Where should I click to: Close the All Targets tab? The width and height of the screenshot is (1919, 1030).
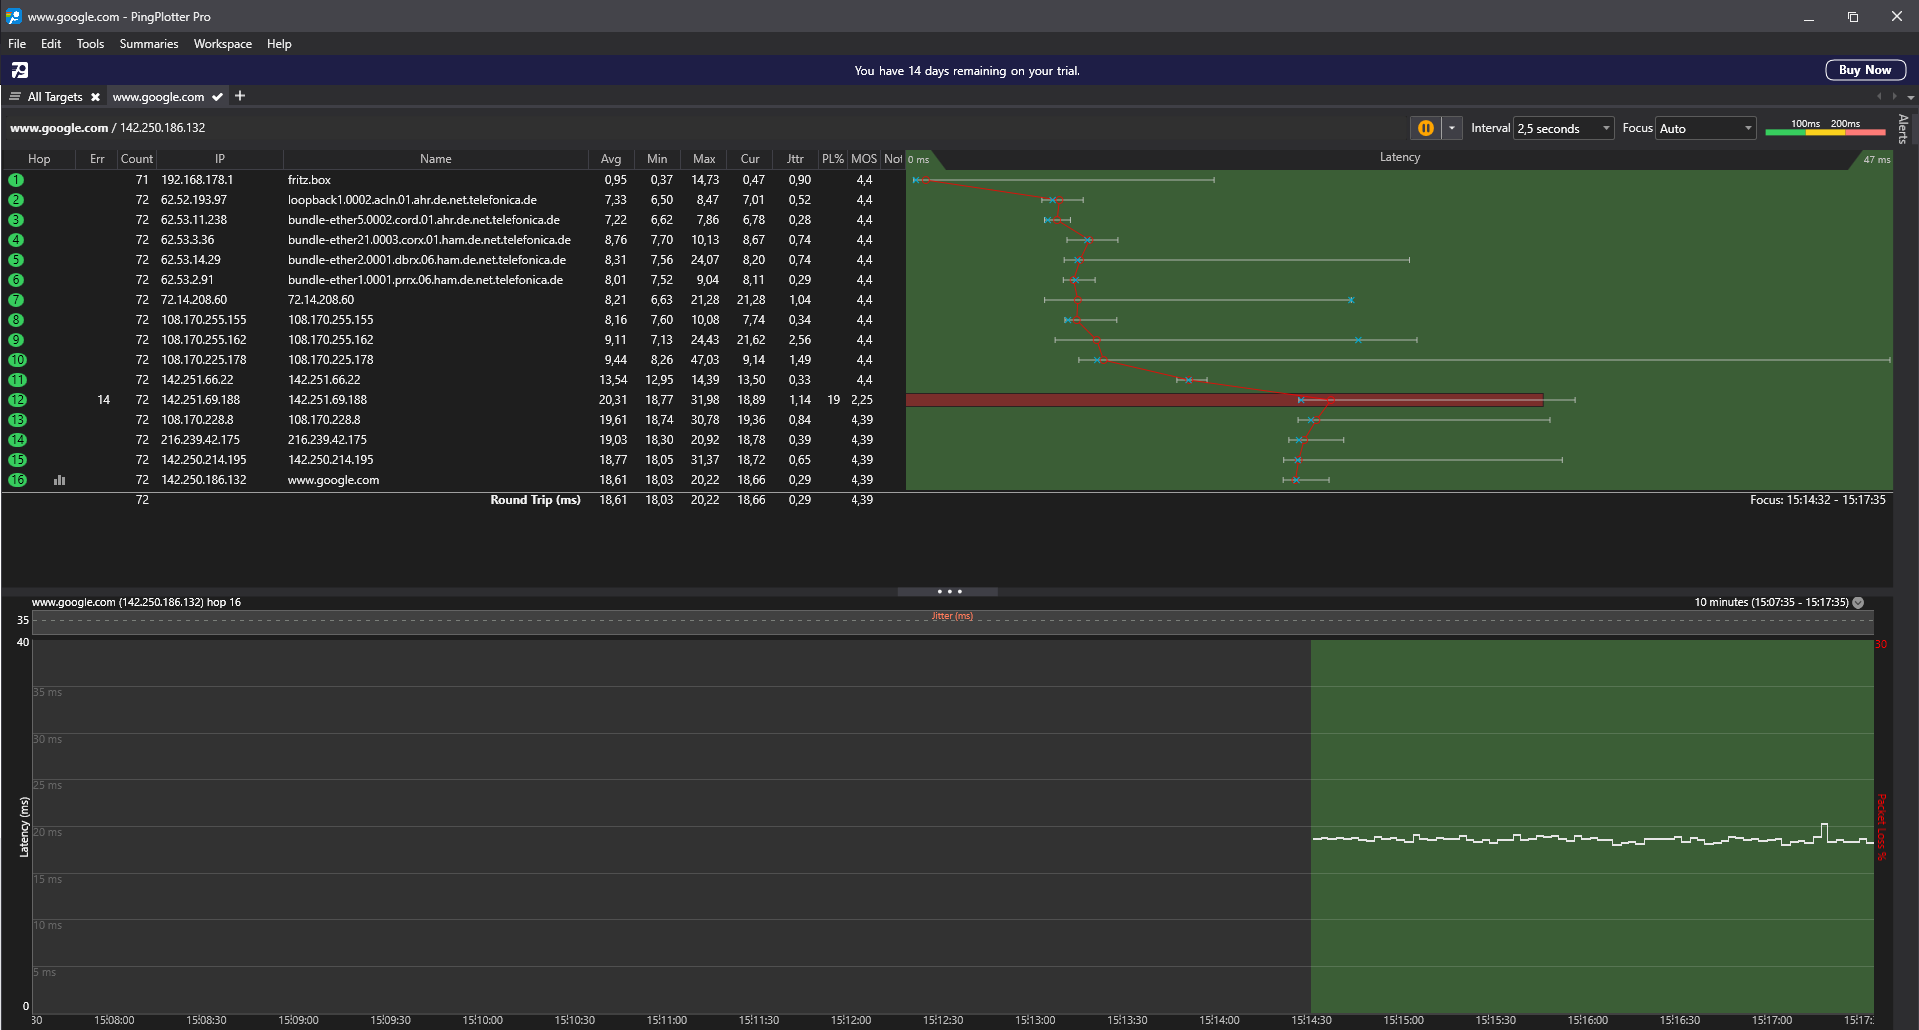(95, 97)
